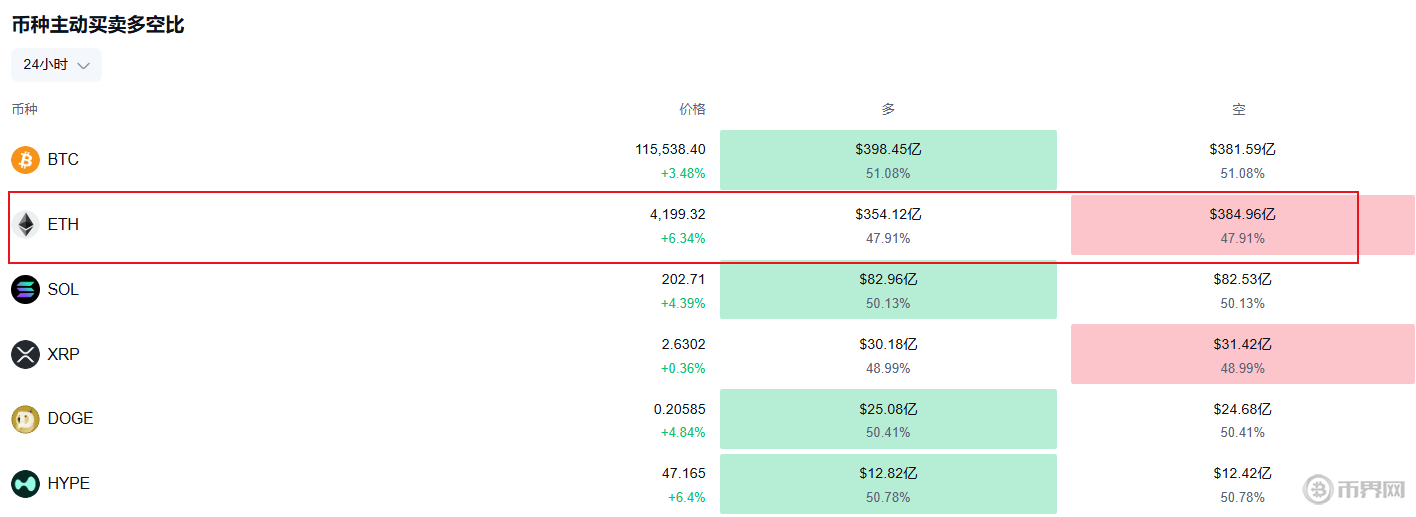This screenshot has width=1416, height=517.
Task: Click the BTC coin icon
Action: click(25, 160)
